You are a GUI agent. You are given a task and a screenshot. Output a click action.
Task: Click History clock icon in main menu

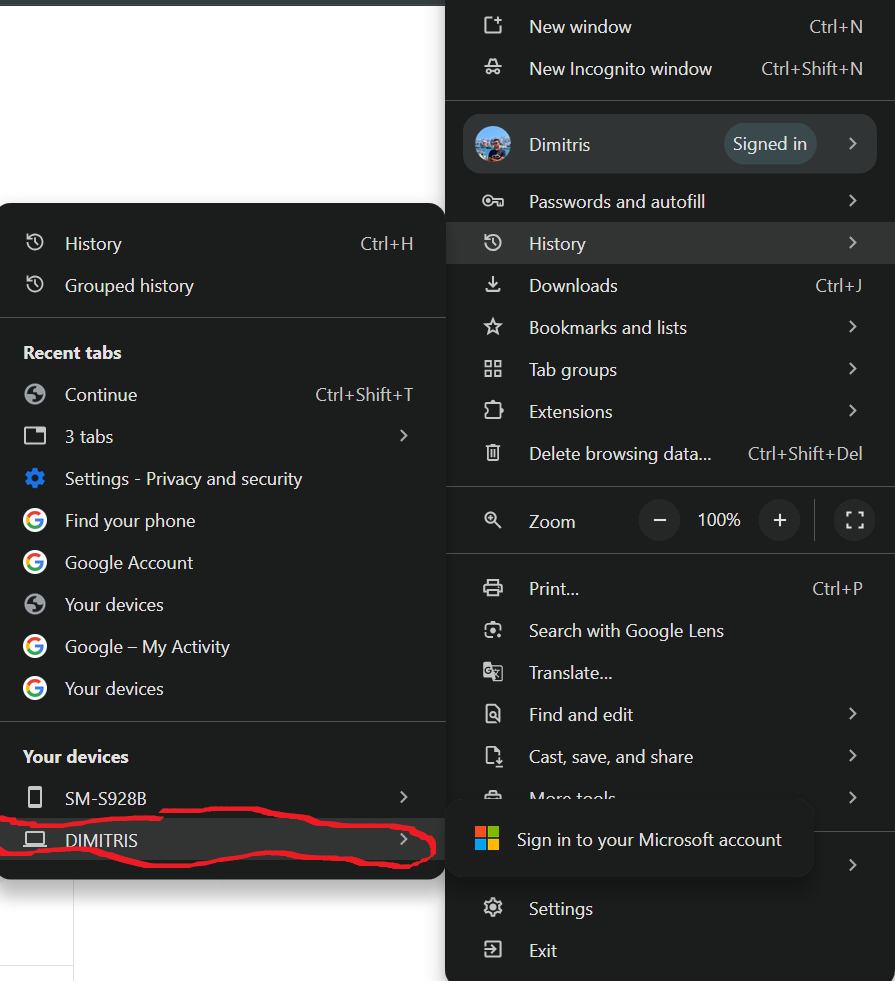click(493, 243)
